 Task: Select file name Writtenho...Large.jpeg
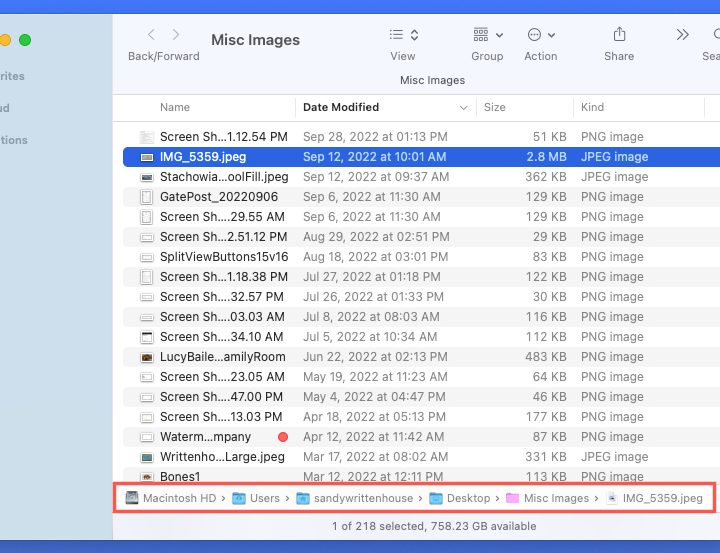pyautogui.click(x=222, y=457)
